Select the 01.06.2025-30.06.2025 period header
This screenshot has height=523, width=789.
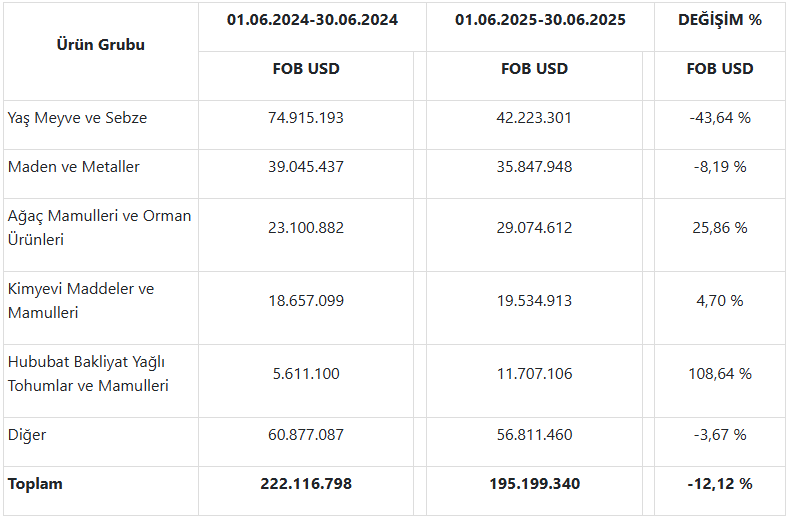click(x=540, y=20)
